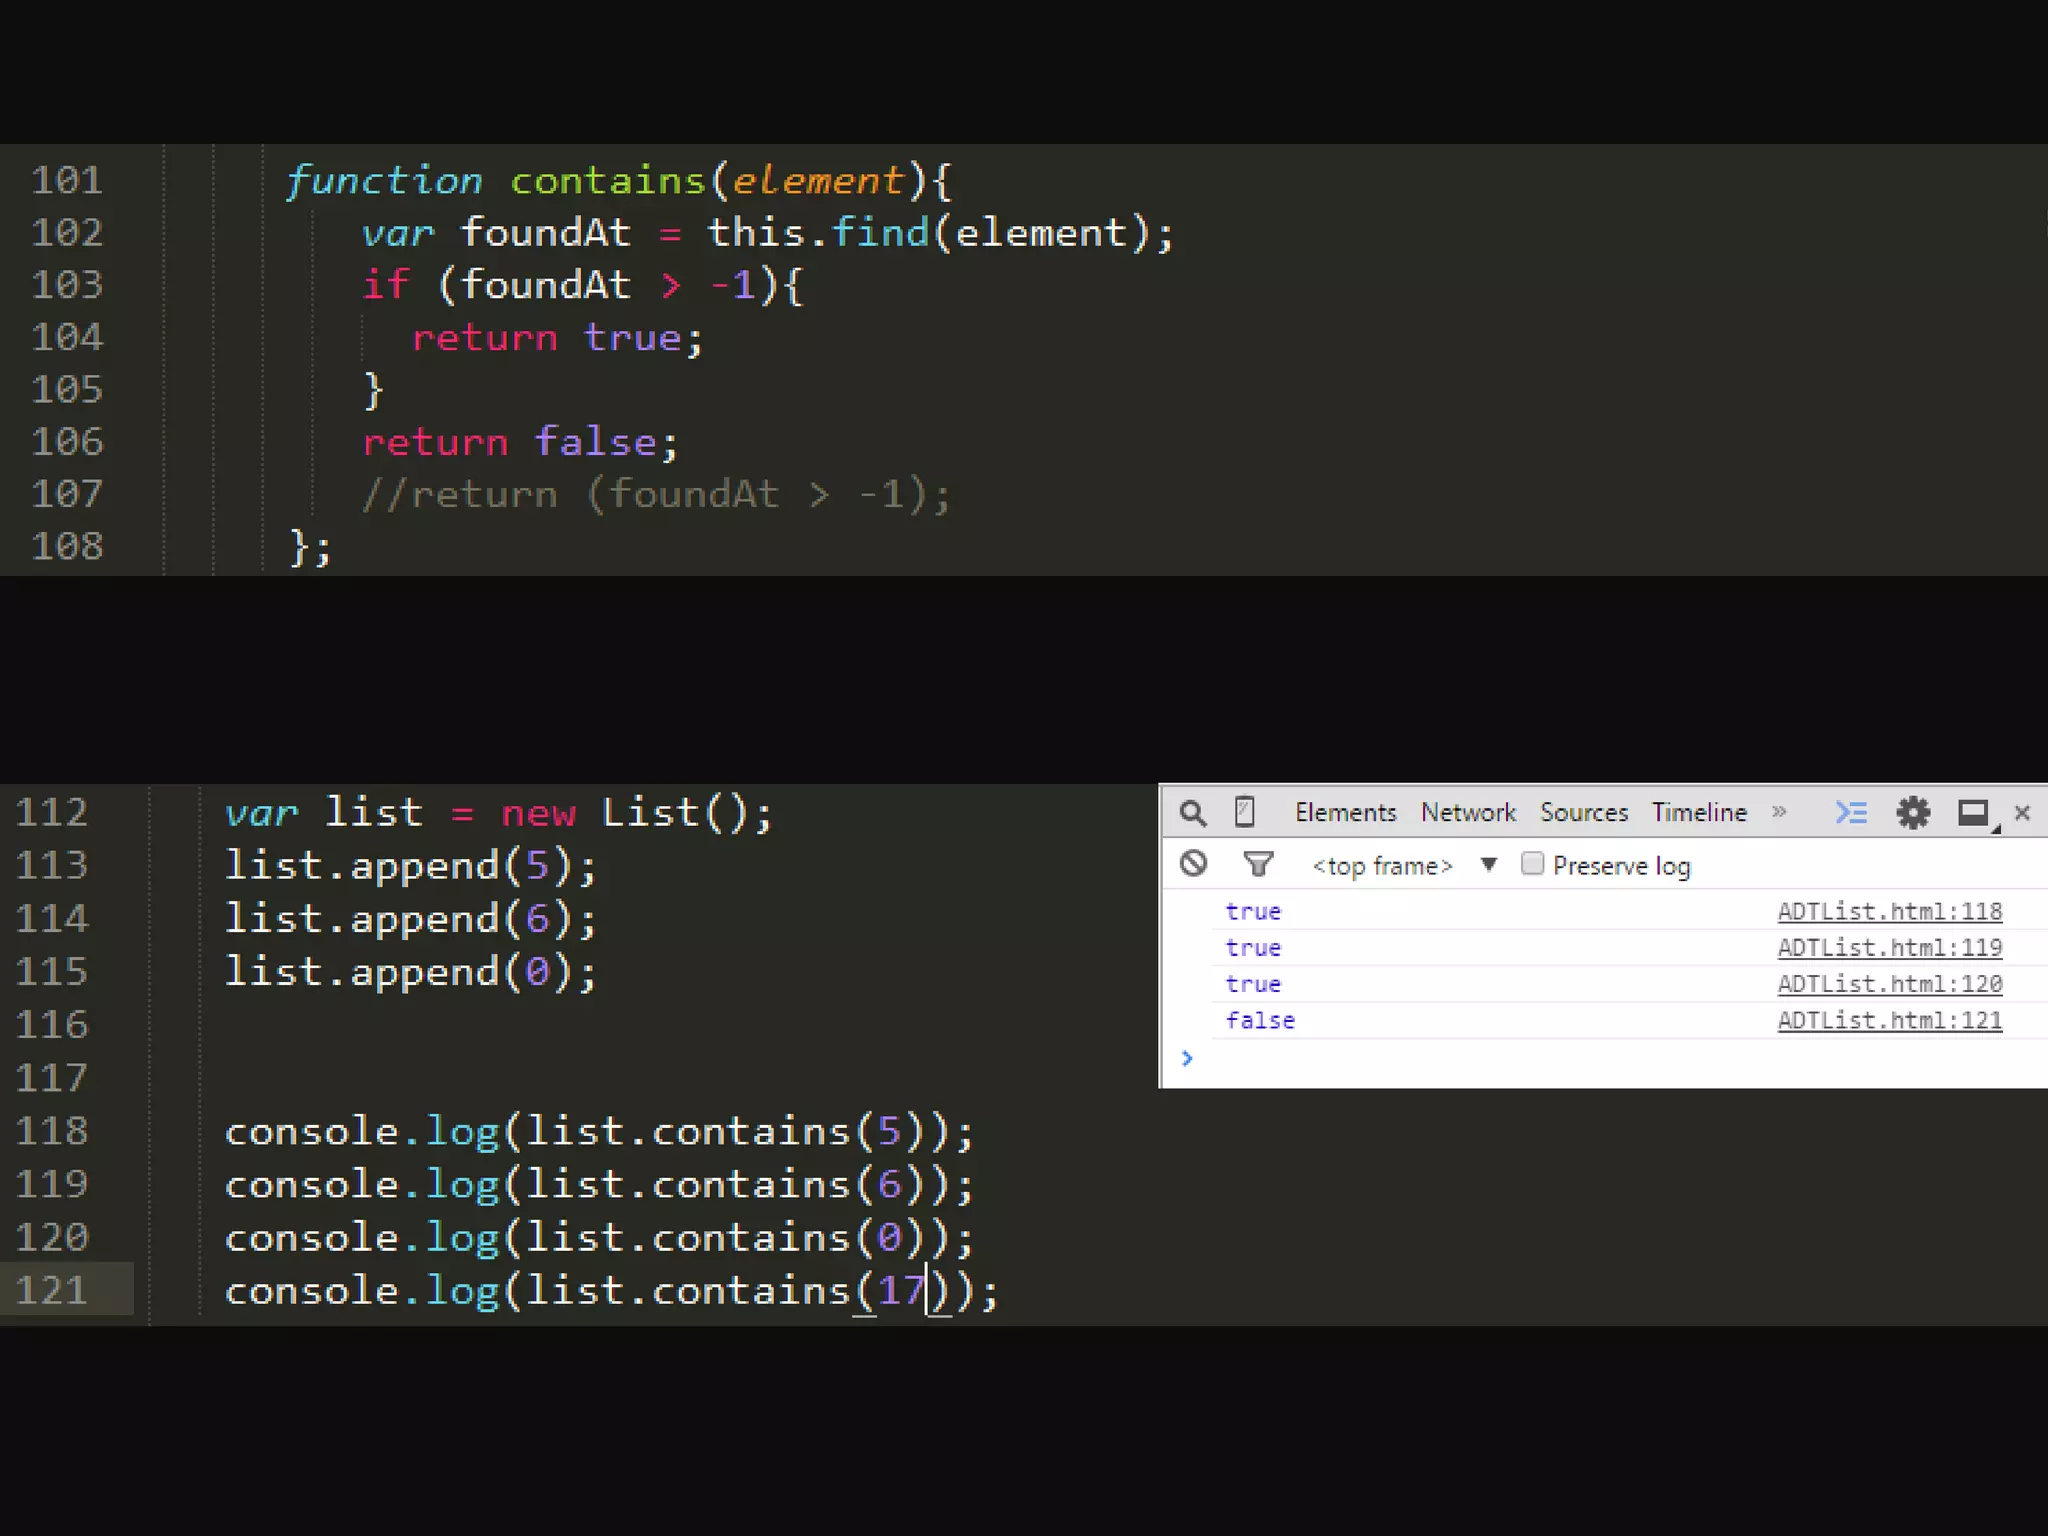Toggle the device mode phone icon
Viewport: 2048px width, 1536px height.
(x=1244, y=812)
